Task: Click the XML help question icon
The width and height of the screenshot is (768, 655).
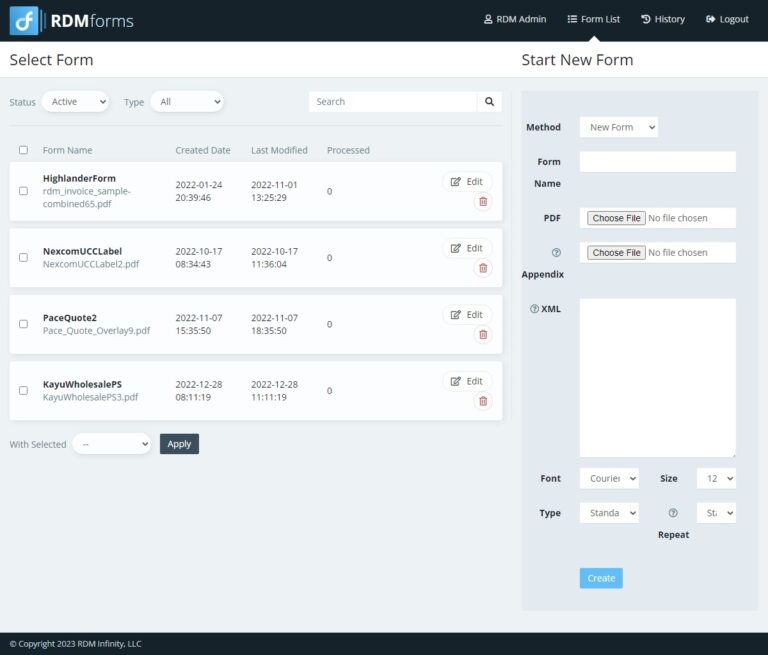Action: point(534,309)
